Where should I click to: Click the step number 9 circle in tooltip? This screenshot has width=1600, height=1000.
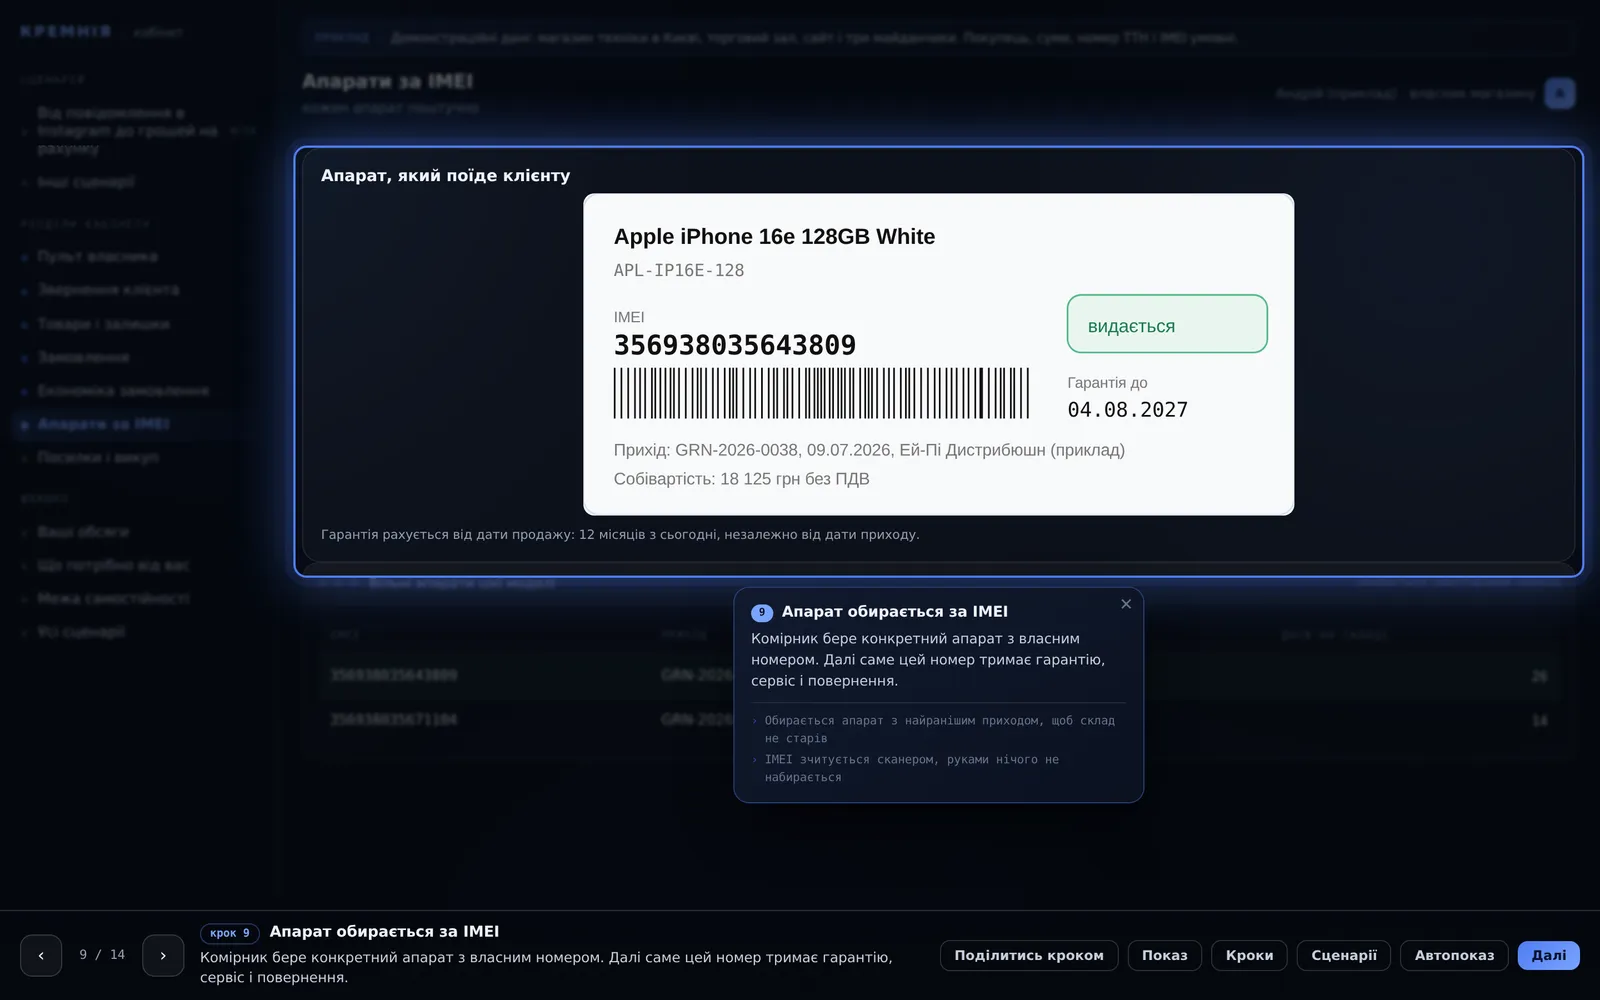[x=762, y=612]
